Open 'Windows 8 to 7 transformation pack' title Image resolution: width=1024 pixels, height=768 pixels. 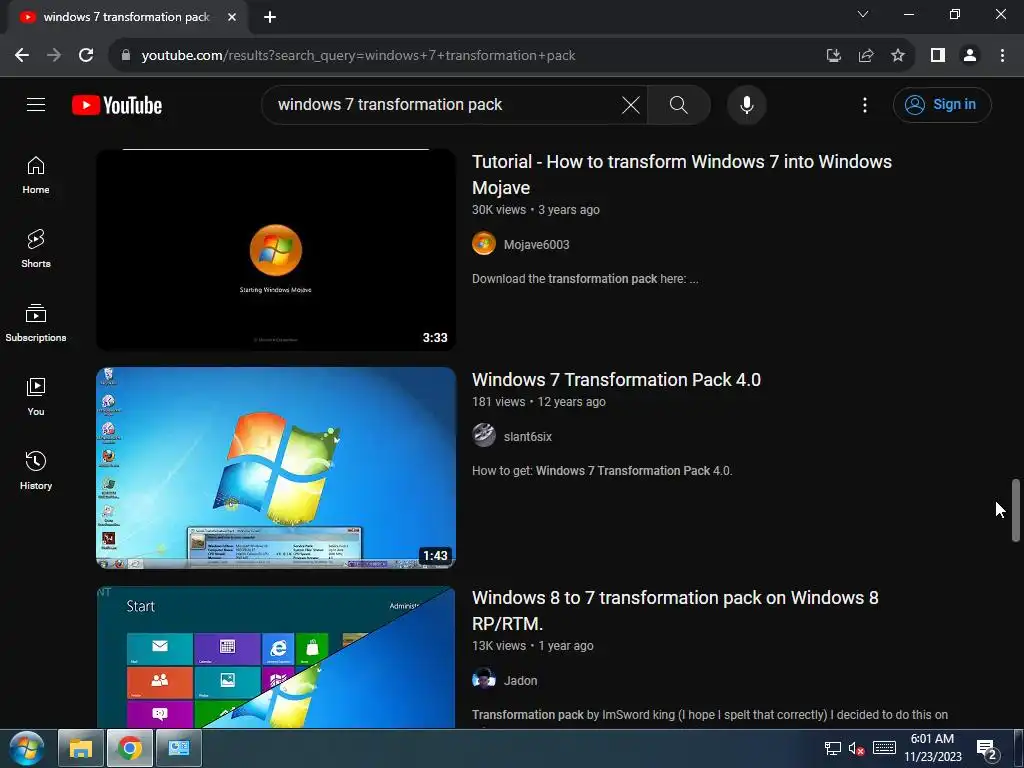[x=675, y=611]
